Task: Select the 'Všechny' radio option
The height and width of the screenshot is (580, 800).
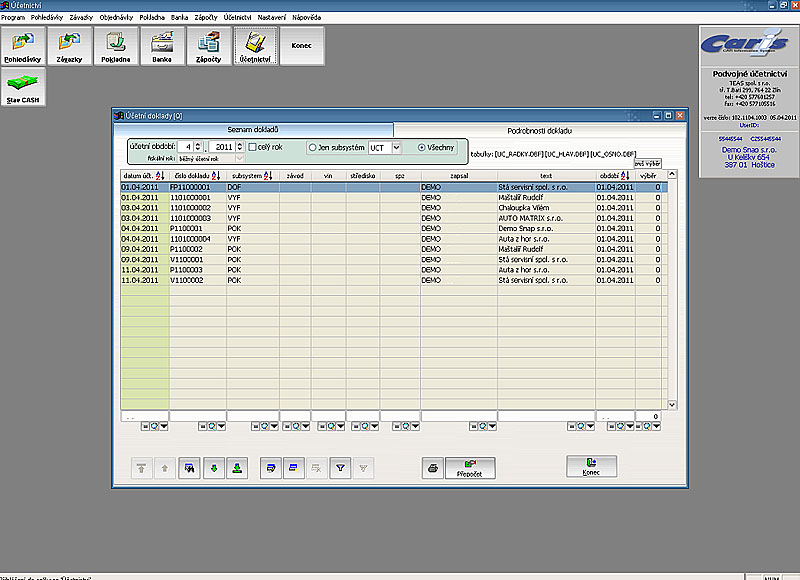Action: click(x=421, y=147)
